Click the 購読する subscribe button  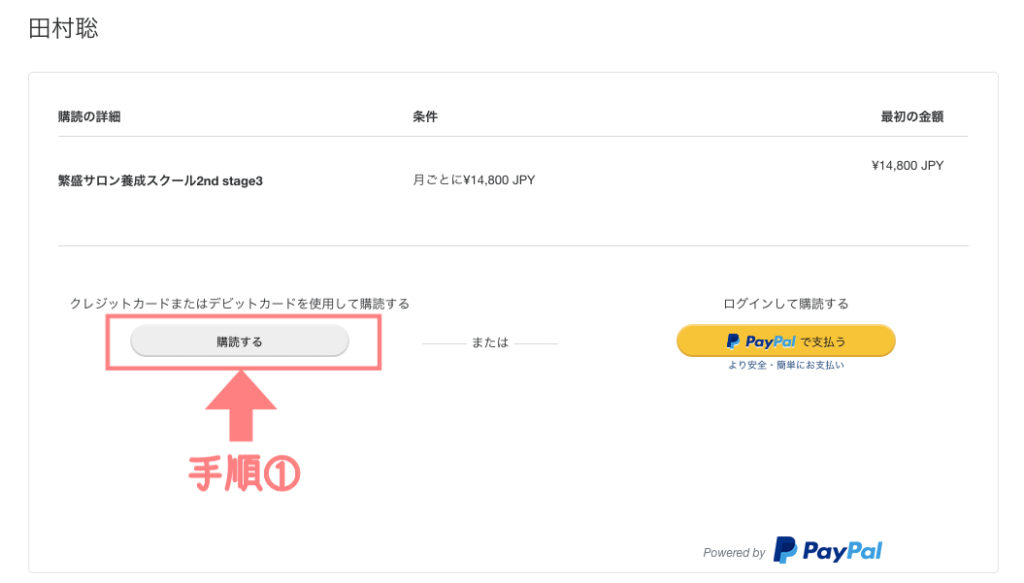click(x=240, y=341)
